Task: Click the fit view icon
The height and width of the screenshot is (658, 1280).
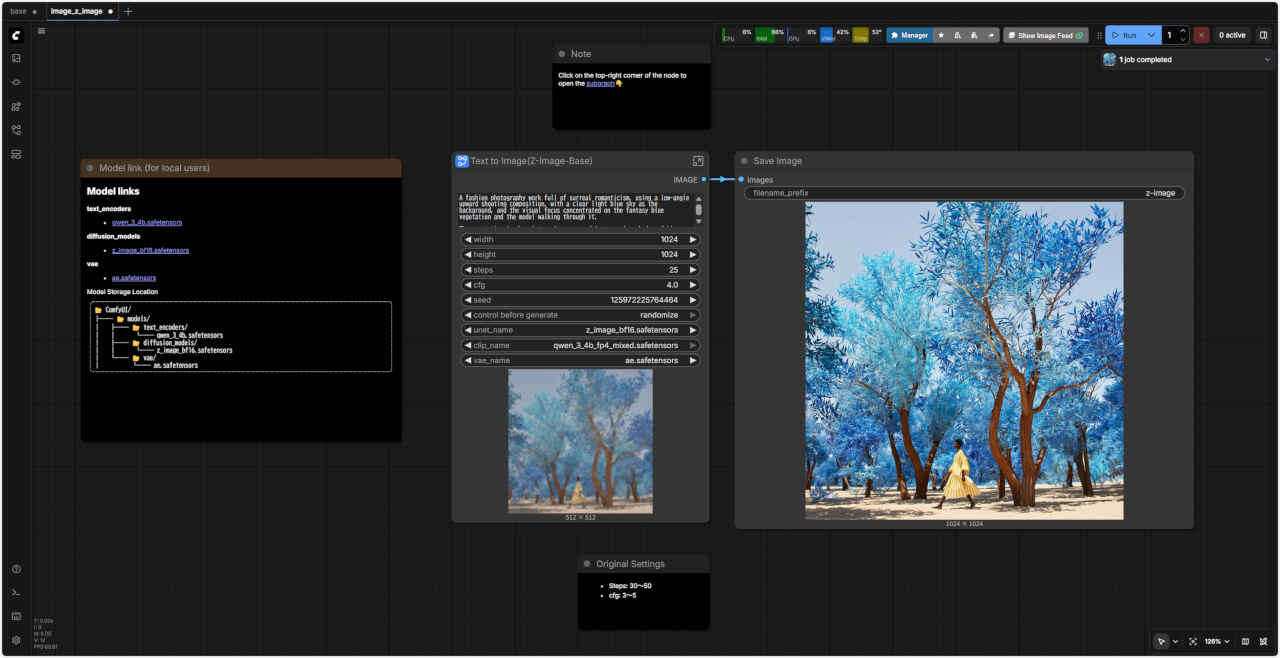Action: point(1193,641)
